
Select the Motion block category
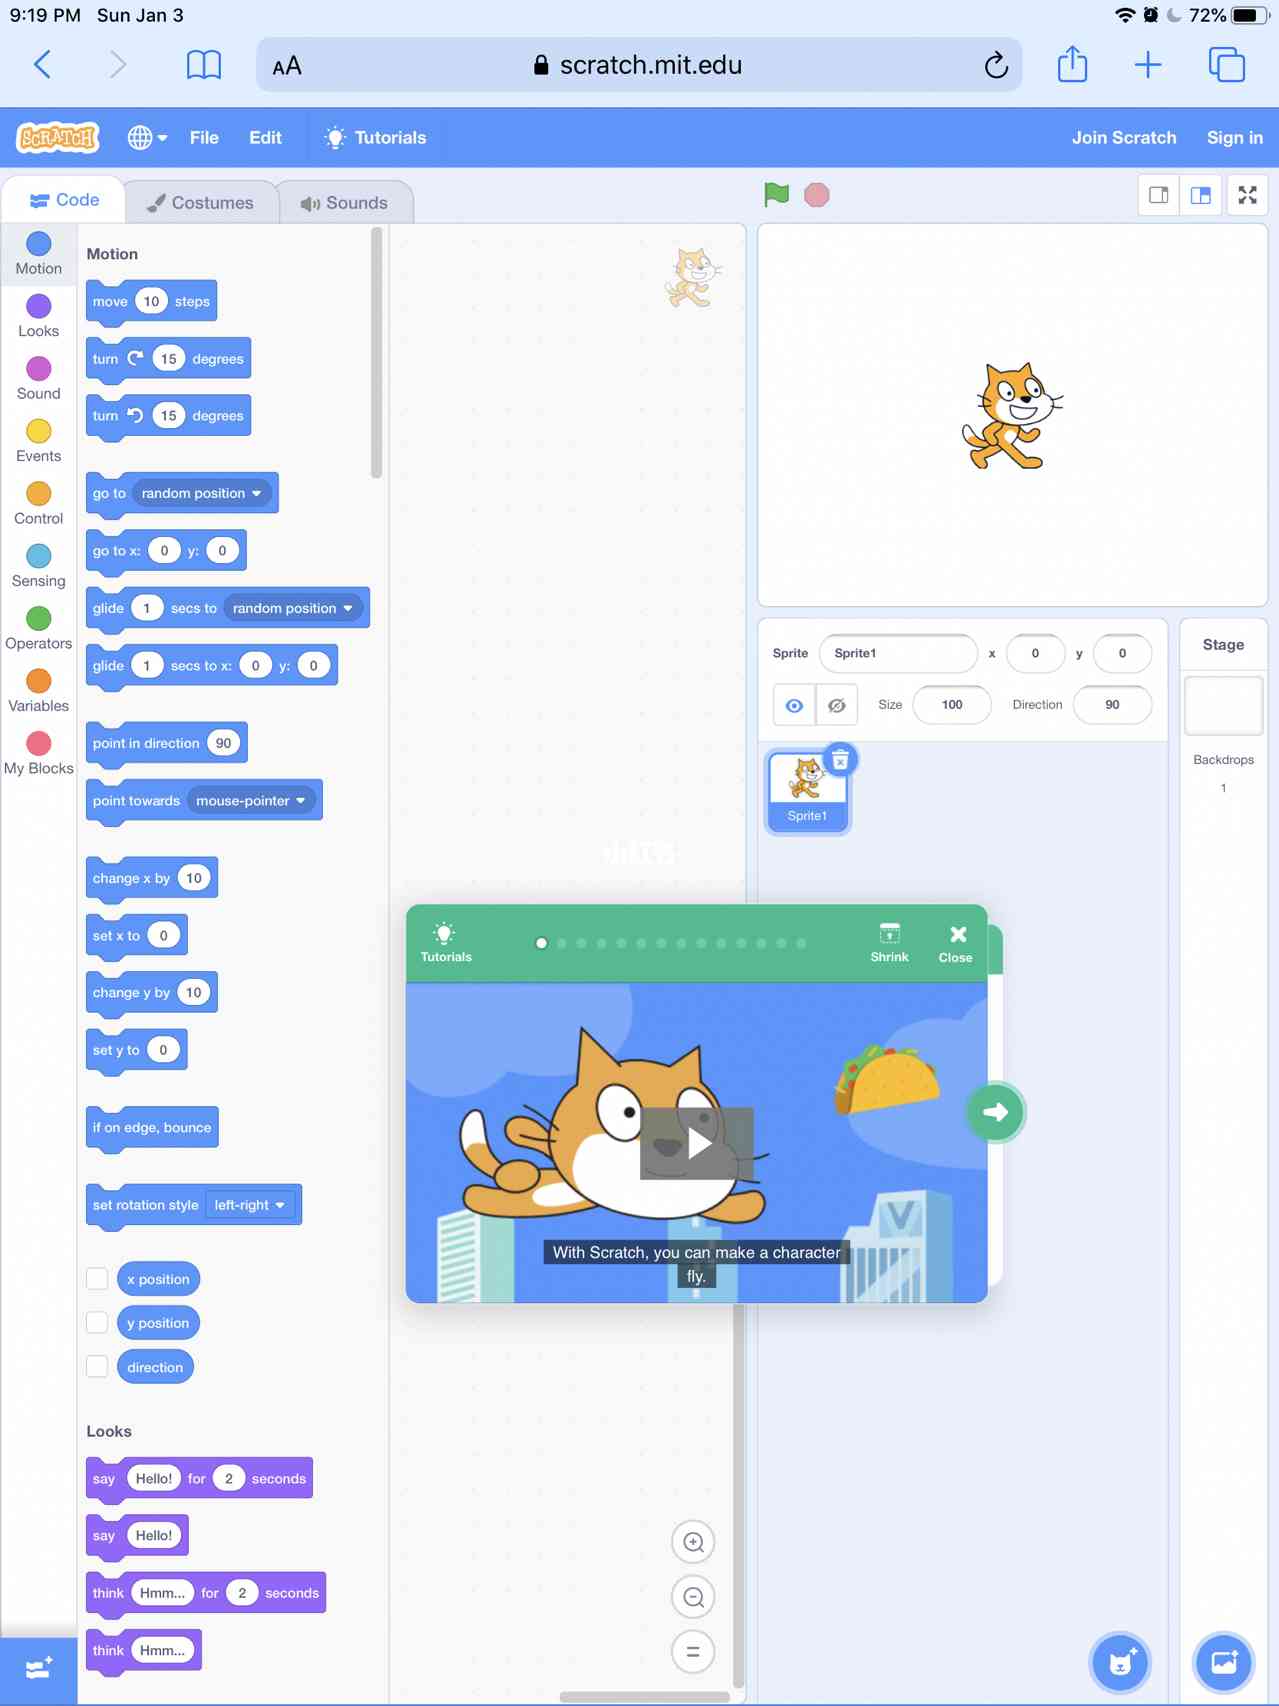(39, 253)
